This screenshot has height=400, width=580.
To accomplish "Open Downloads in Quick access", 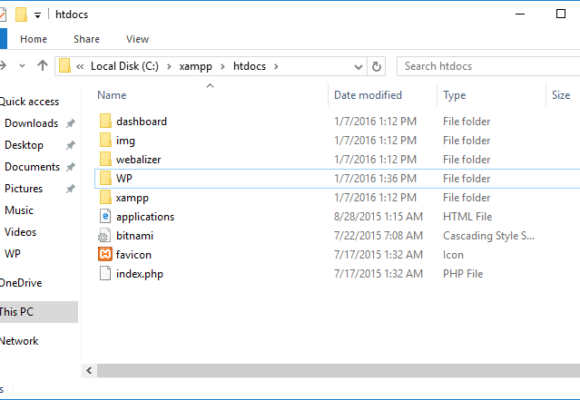I will click(31, 123).
